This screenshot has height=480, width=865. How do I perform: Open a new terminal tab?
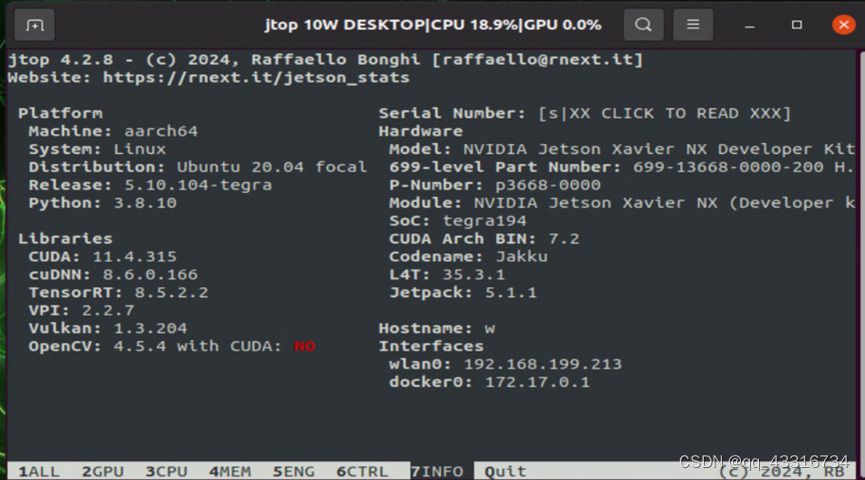click(34, 25)
